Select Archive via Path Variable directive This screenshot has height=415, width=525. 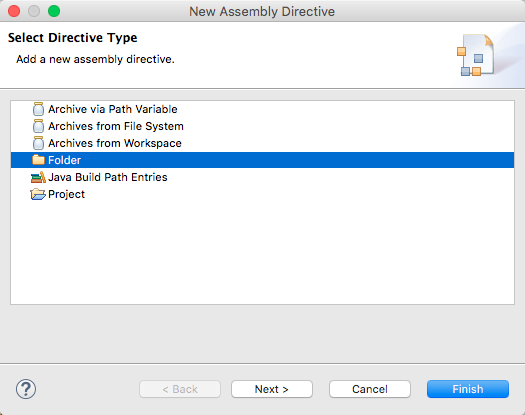[x=112, y=109]
